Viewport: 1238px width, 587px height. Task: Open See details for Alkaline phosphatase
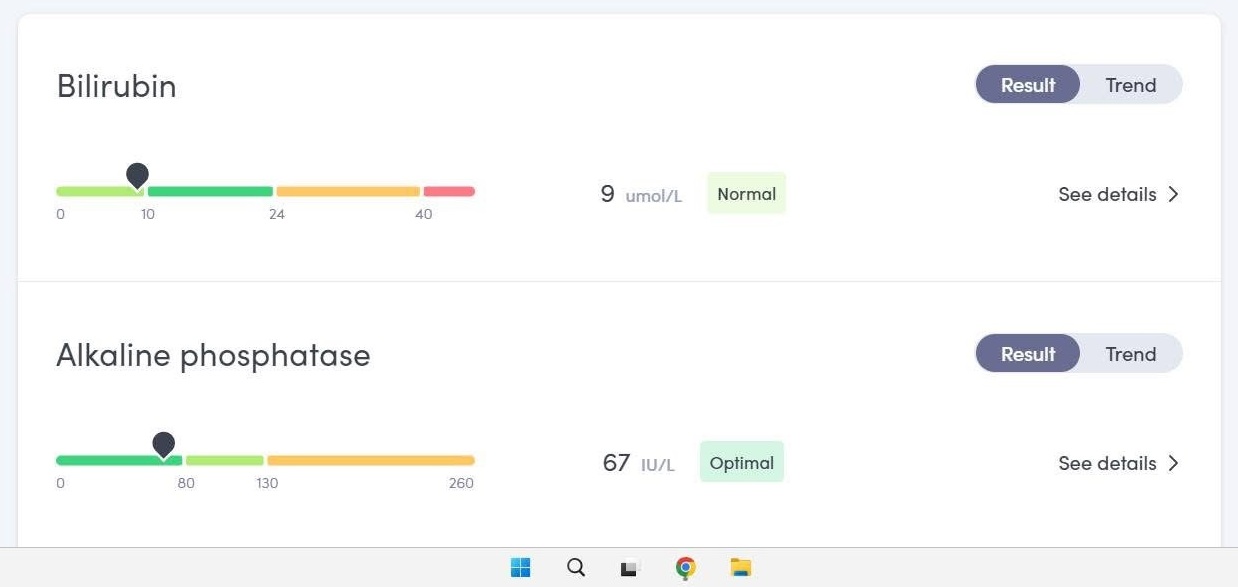click(x=1107, y=463)
